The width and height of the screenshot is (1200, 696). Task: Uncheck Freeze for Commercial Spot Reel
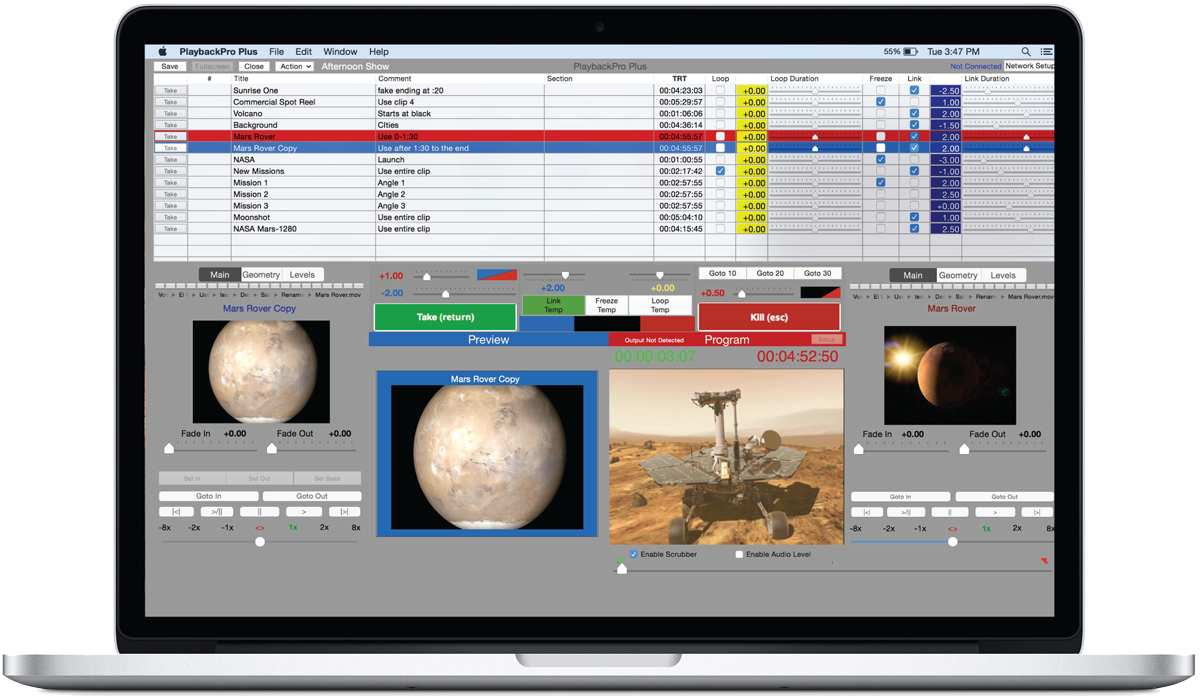coord(880,102)
